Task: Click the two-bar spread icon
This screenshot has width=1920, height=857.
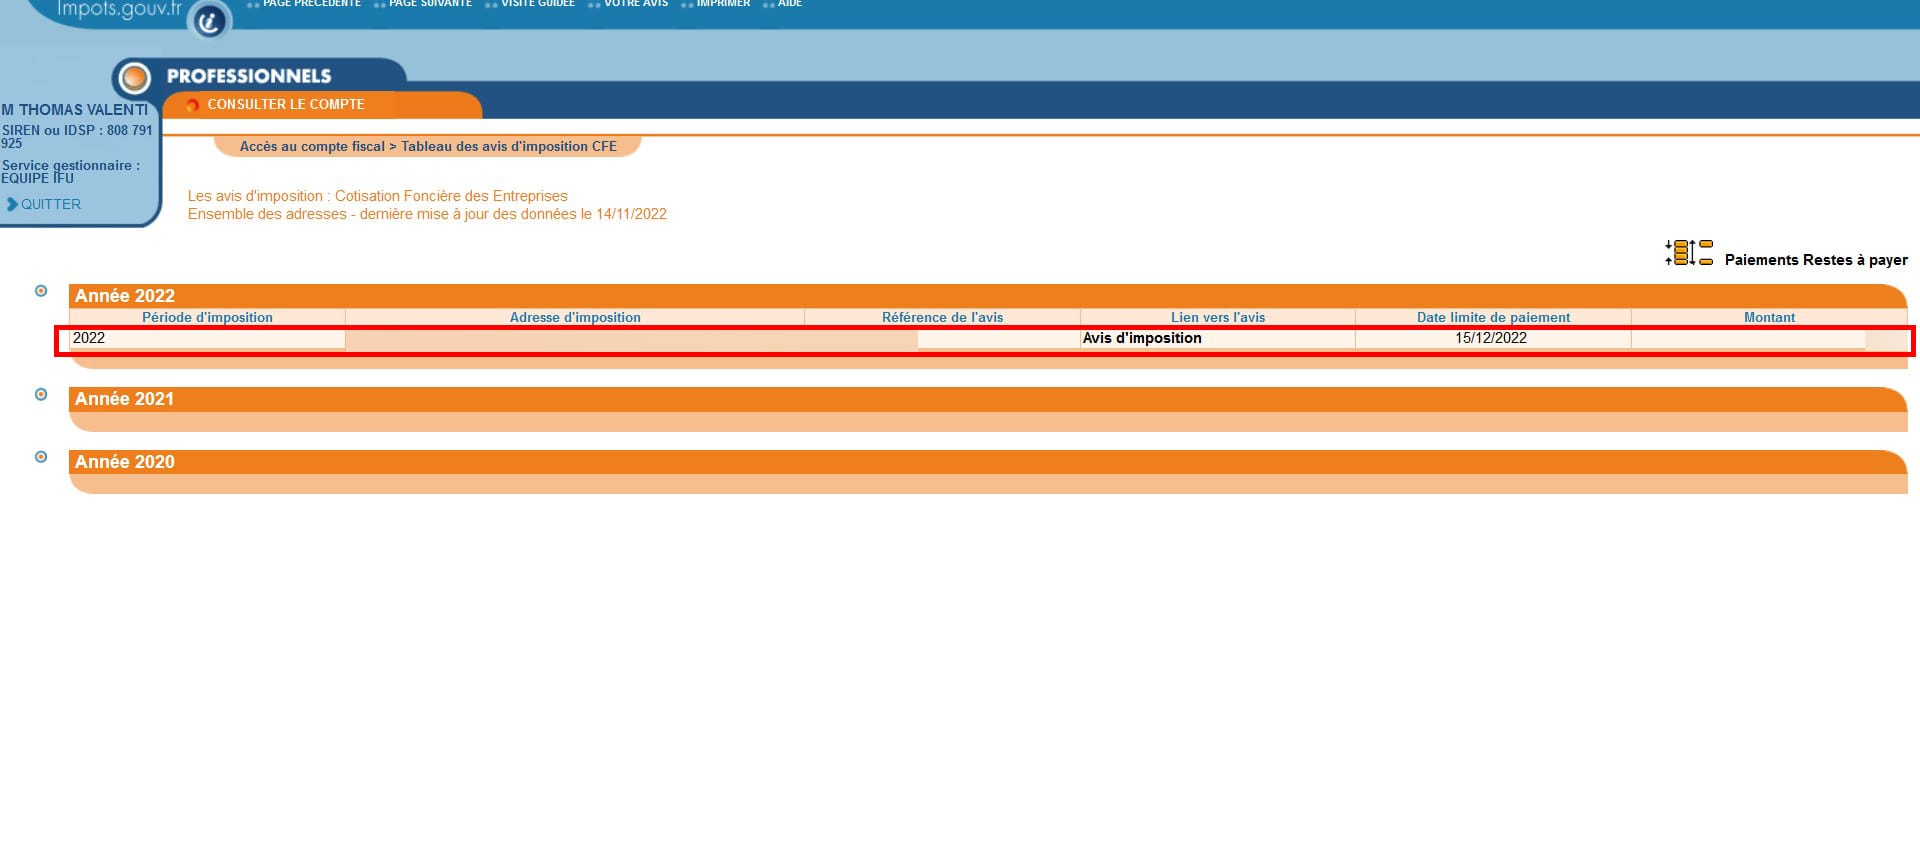Action: (x=1706, y=253)
